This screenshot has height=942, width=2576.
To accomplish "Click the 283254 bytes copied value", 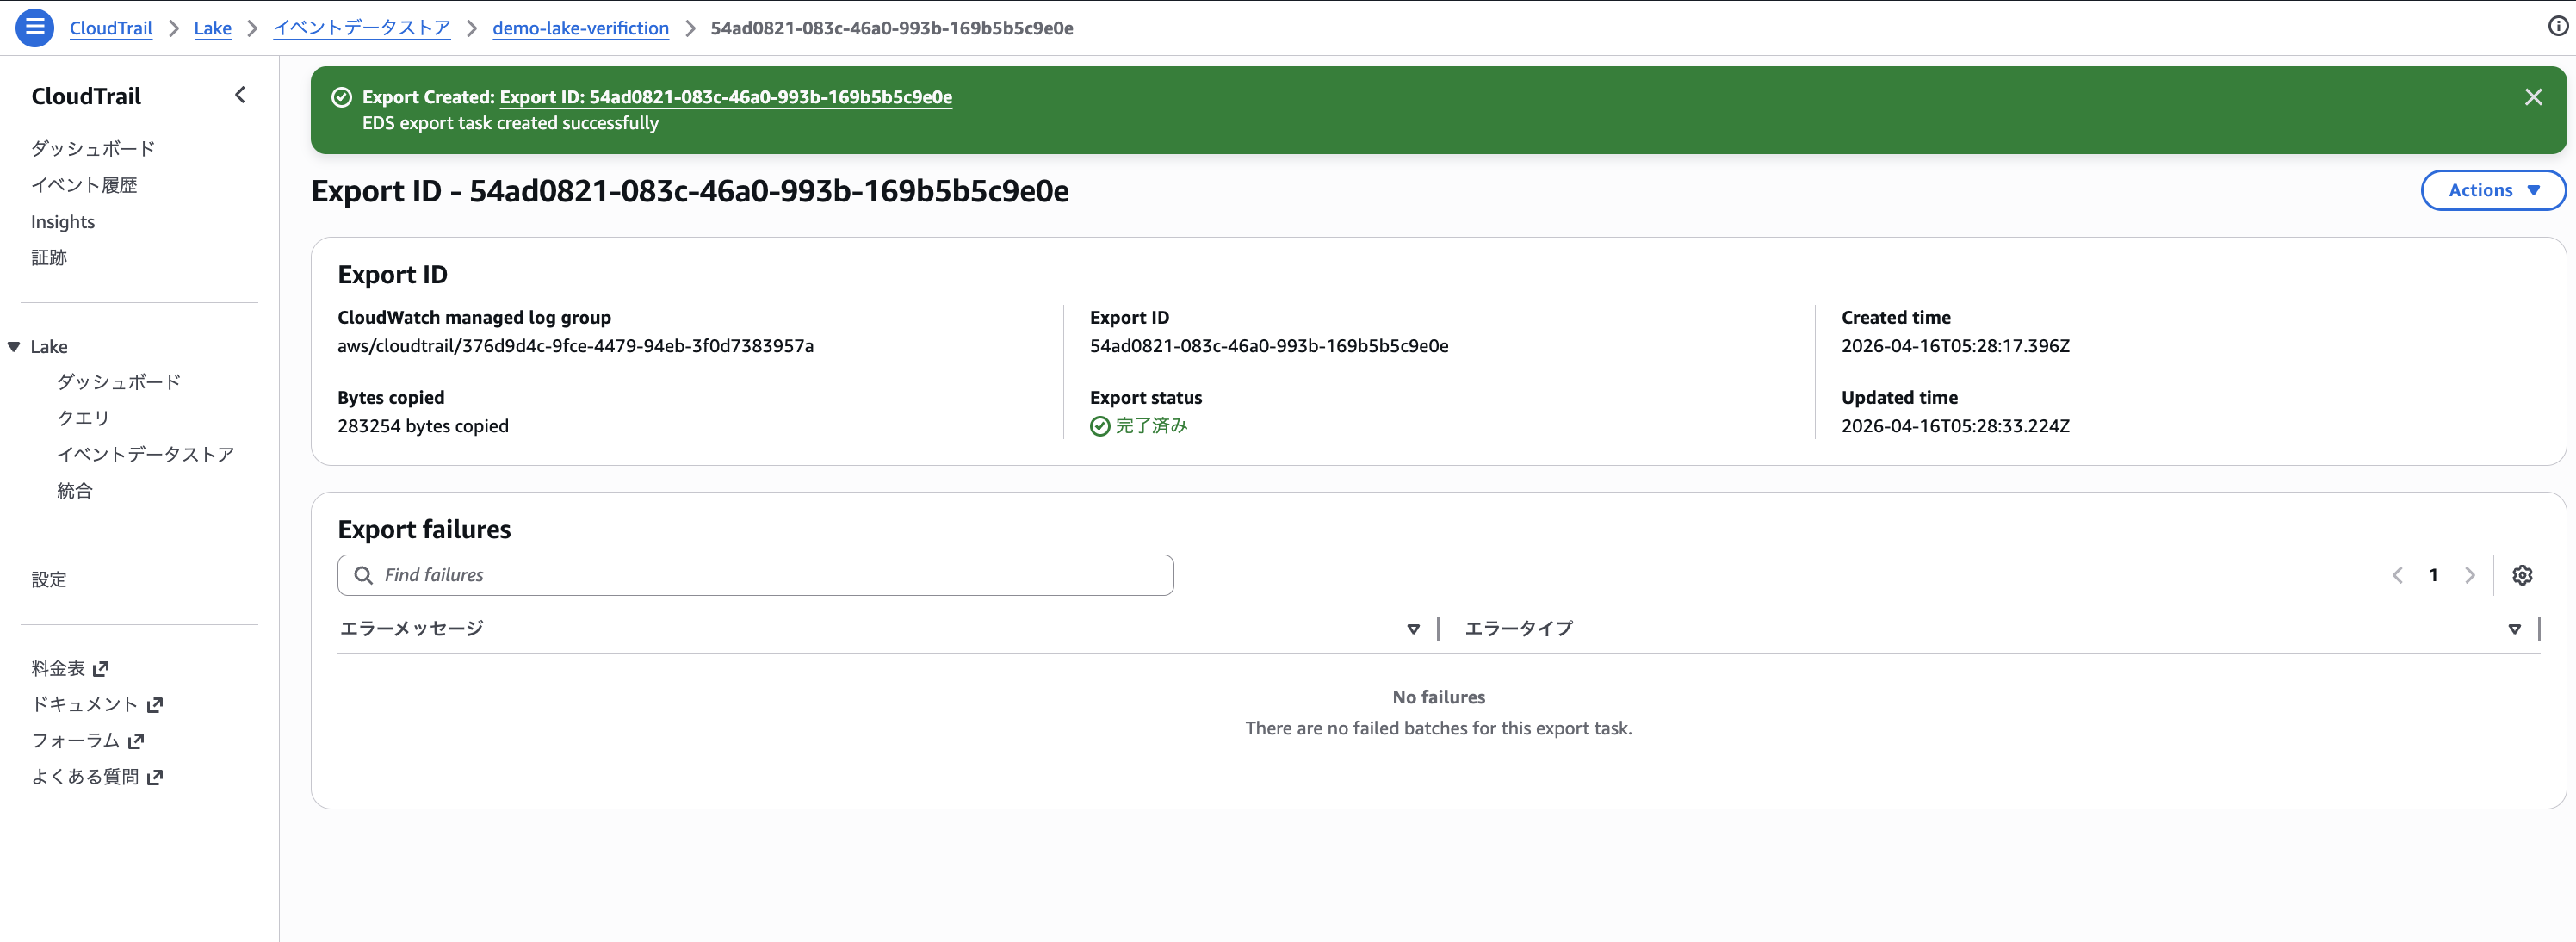I will click(x=423, y=426).
